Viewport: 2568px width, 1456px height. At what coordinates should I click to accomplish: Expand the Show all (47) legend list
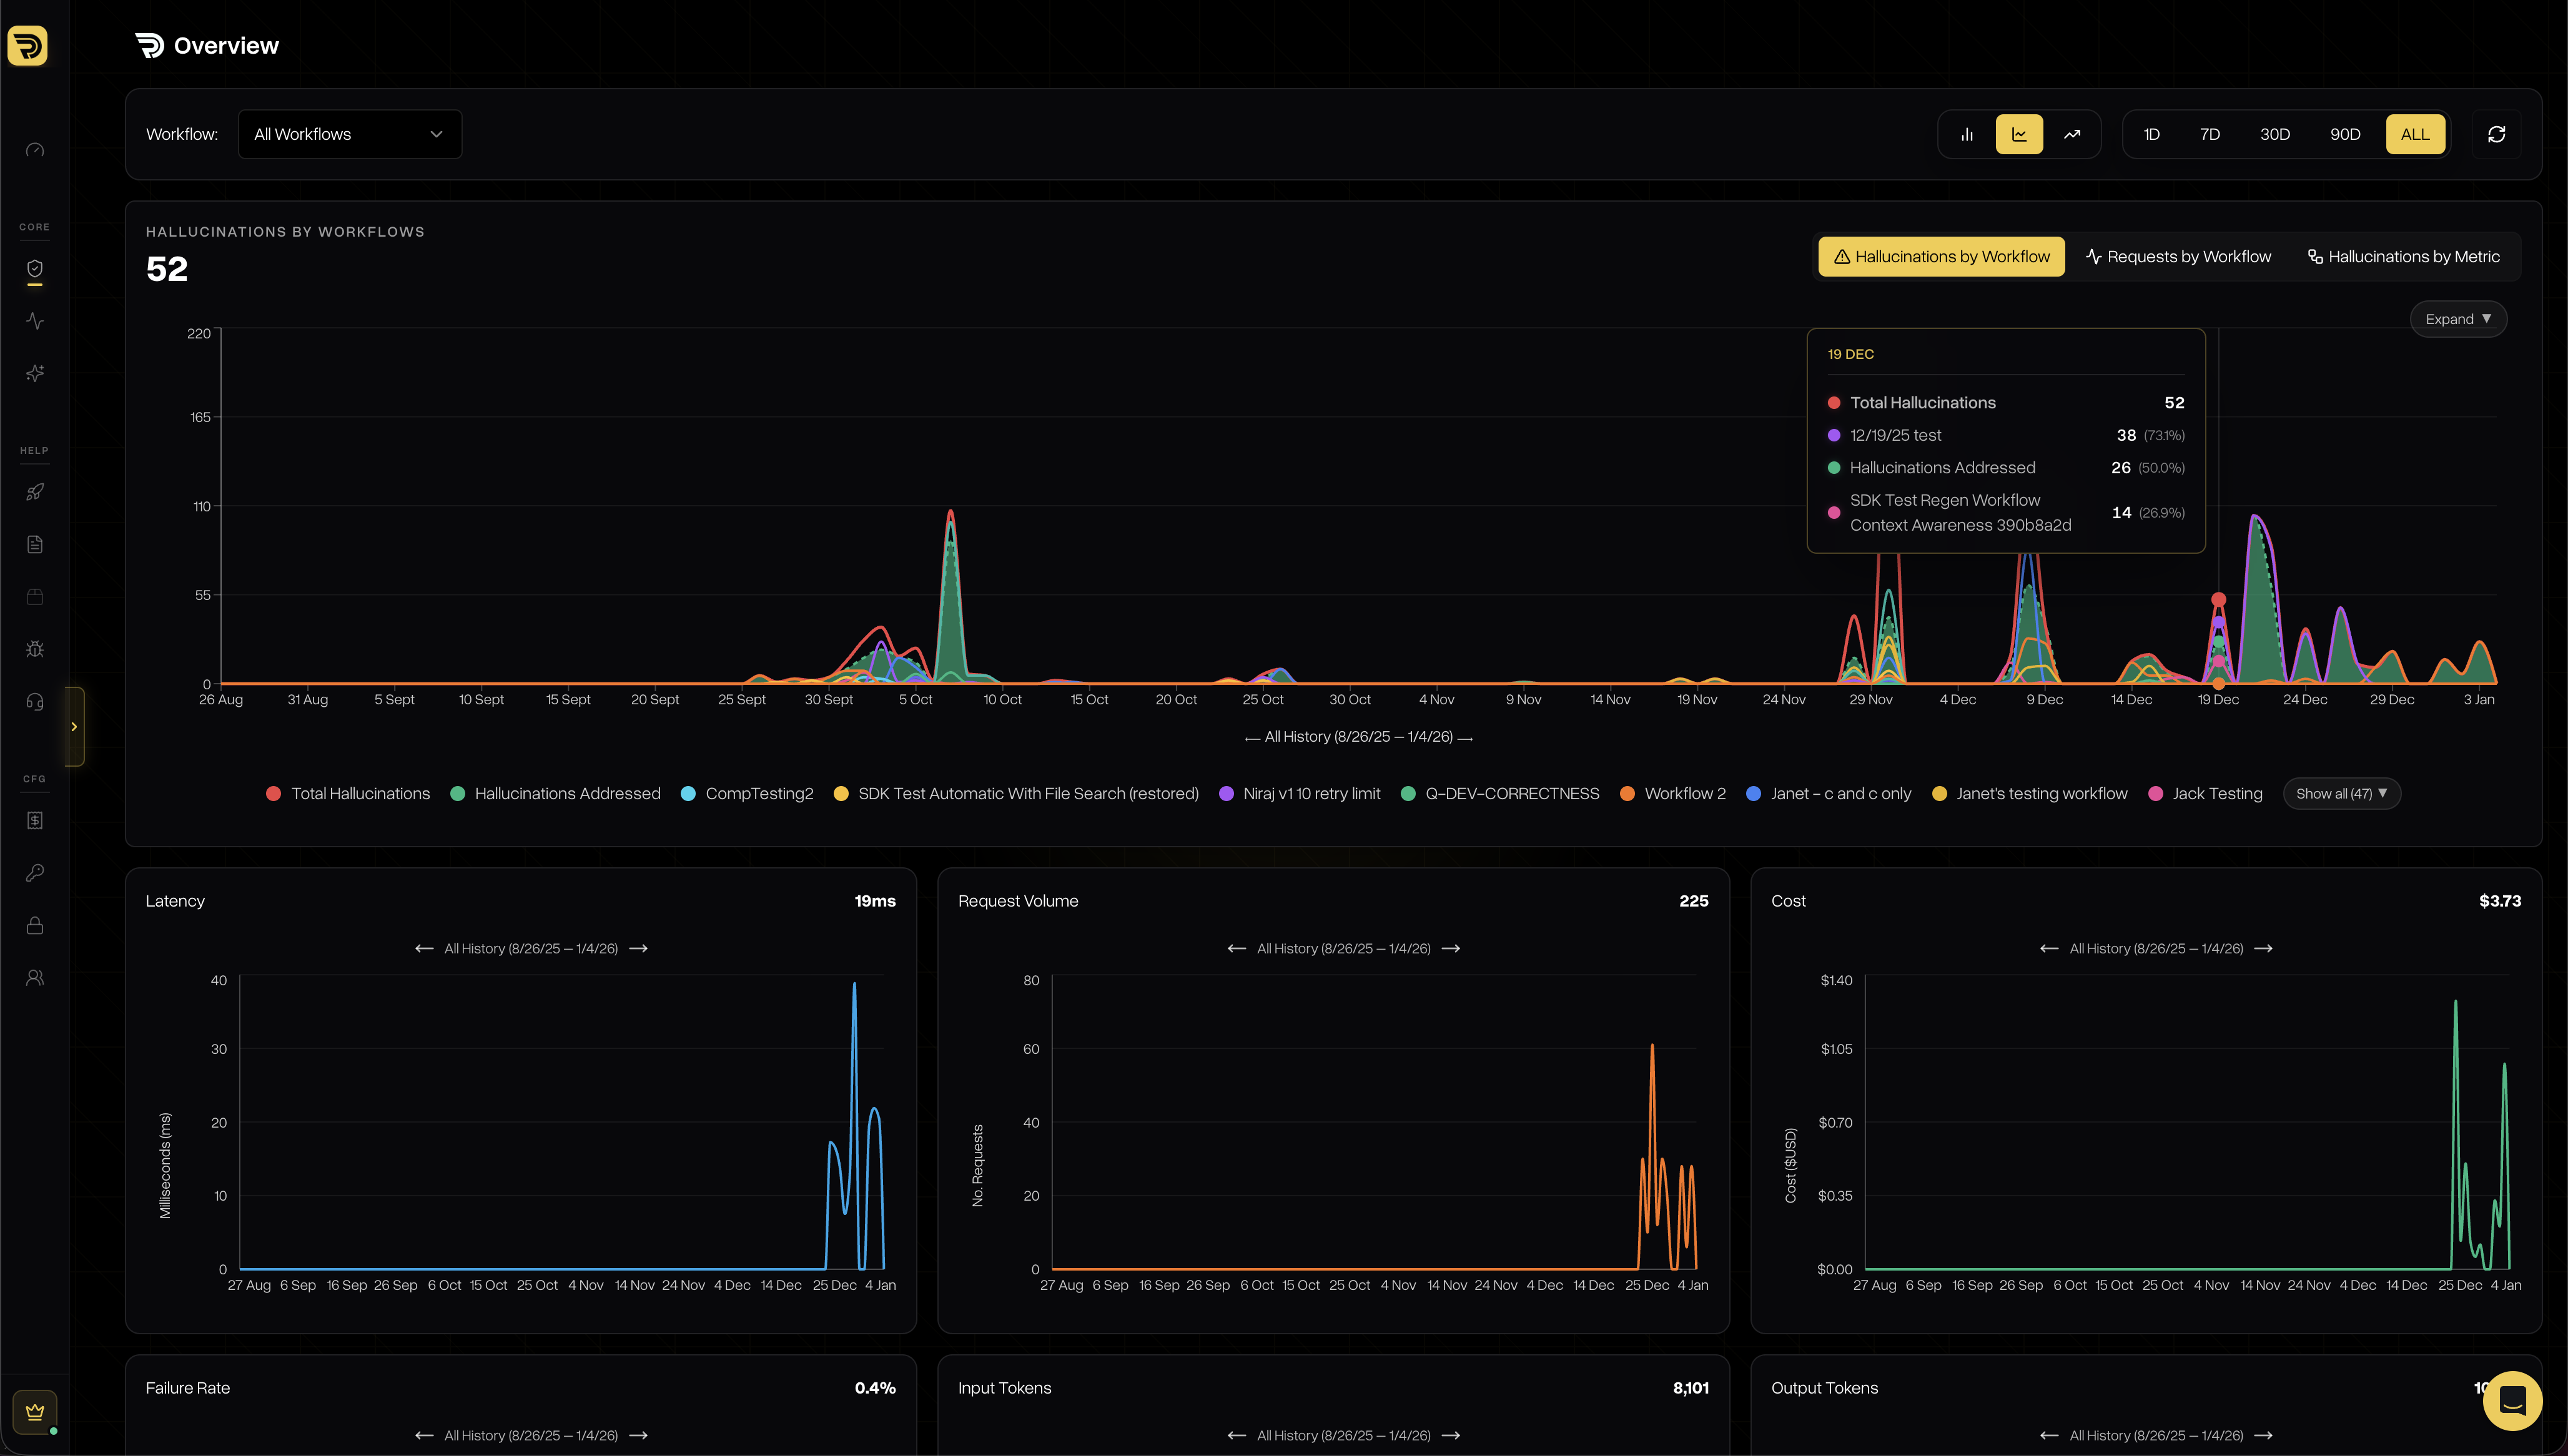tap(2340, 793)
